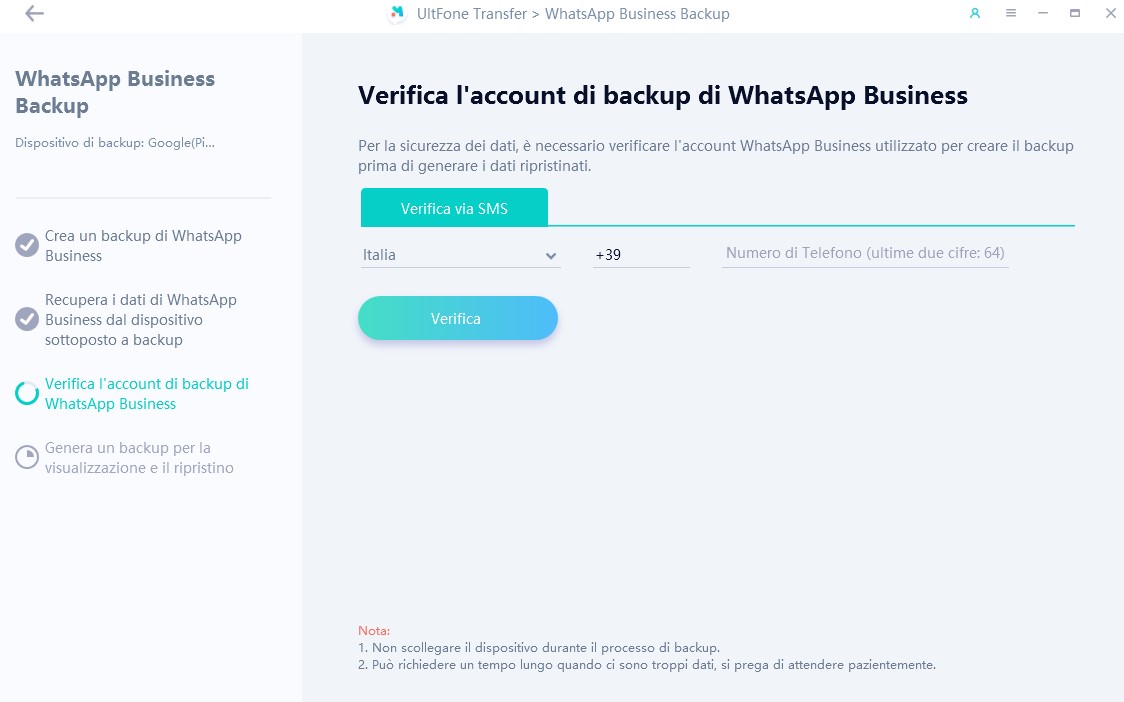Click the Dispositivo di backup: Google label

[115, 143]
